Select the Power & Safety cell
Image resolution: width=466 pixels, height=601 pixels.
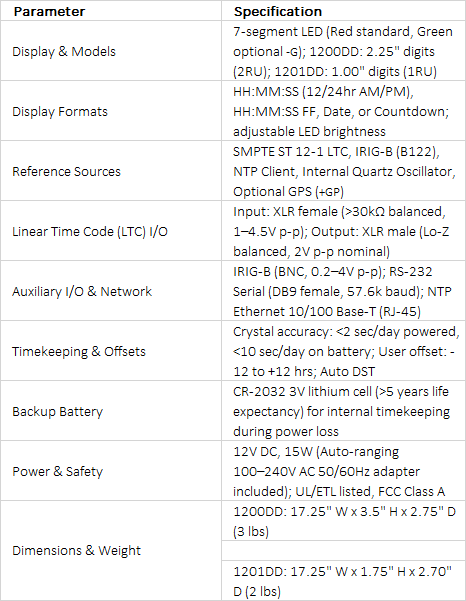(111, 471)
